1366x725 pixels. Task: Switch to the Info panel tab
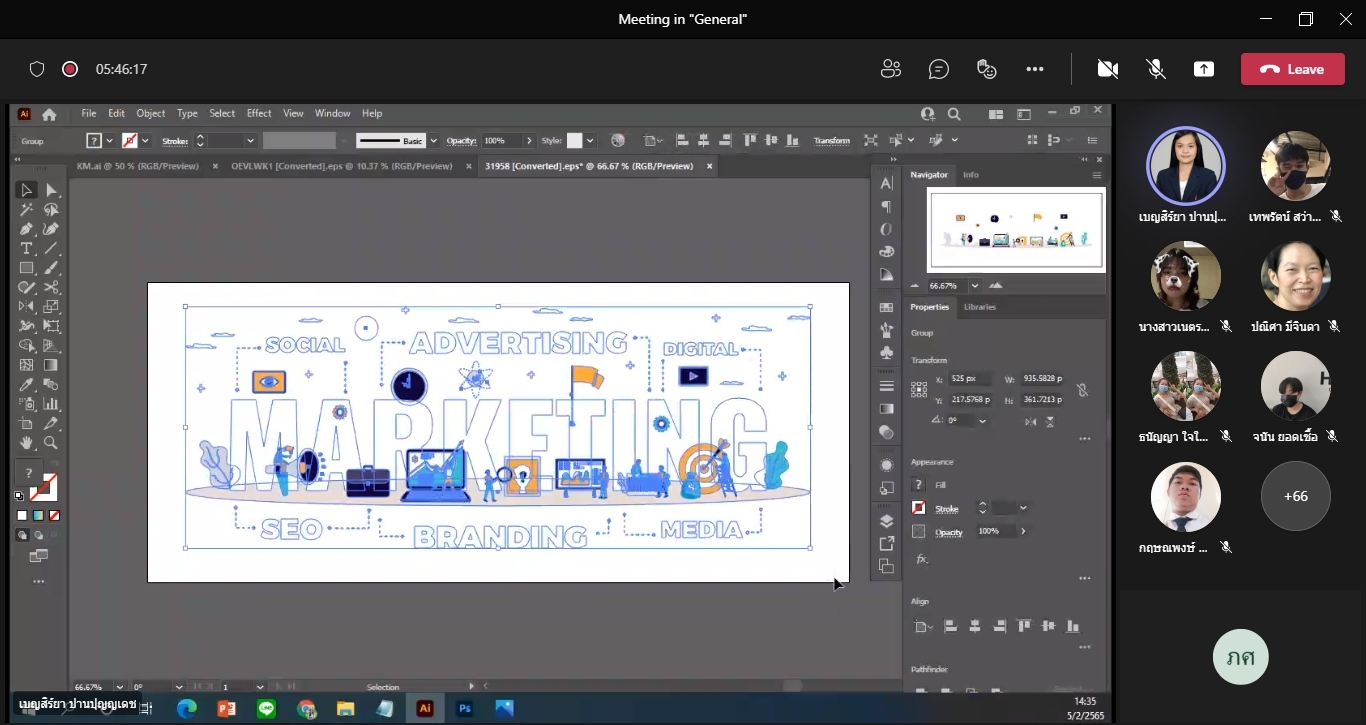click(x=971, y=175)
